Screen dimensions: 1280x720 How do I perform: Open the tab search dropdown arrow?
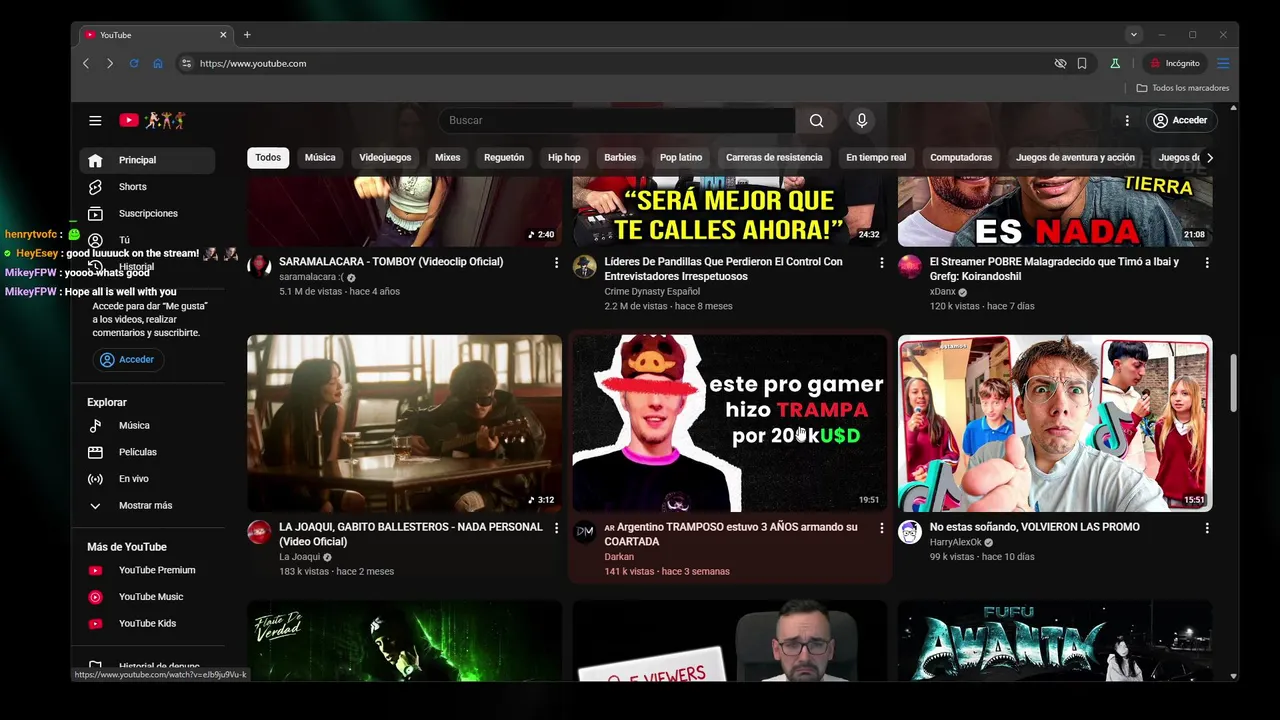[1133, 35]
